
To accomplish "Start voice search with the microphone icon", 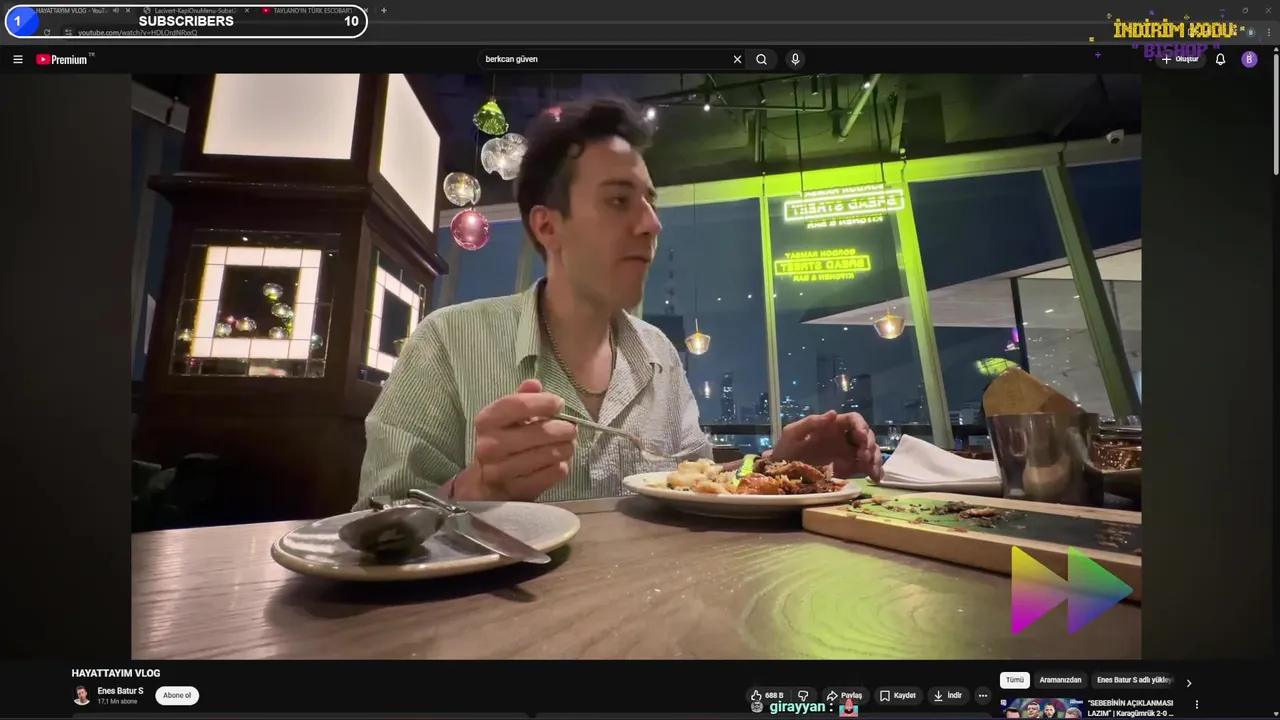I will [x=795, y=59].
